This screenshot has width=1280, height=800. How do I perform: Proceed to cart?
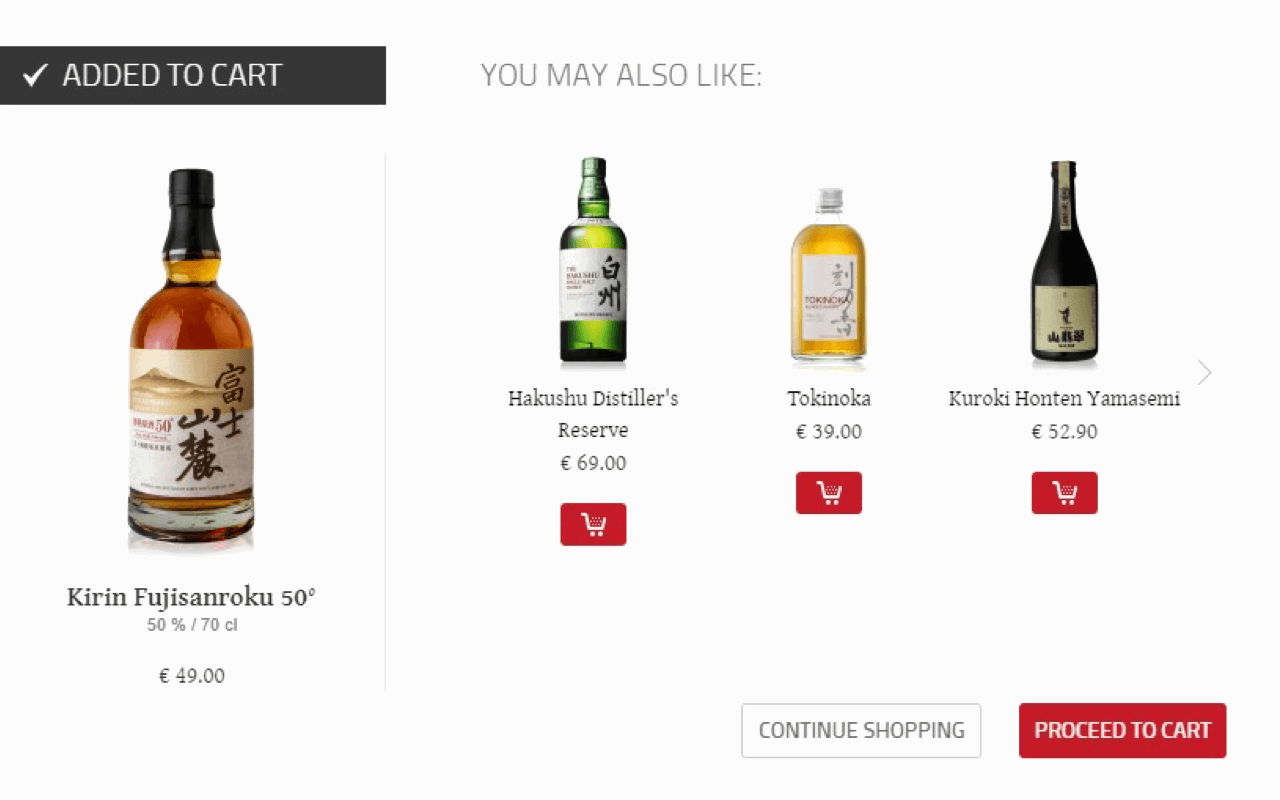point(1122,730)
